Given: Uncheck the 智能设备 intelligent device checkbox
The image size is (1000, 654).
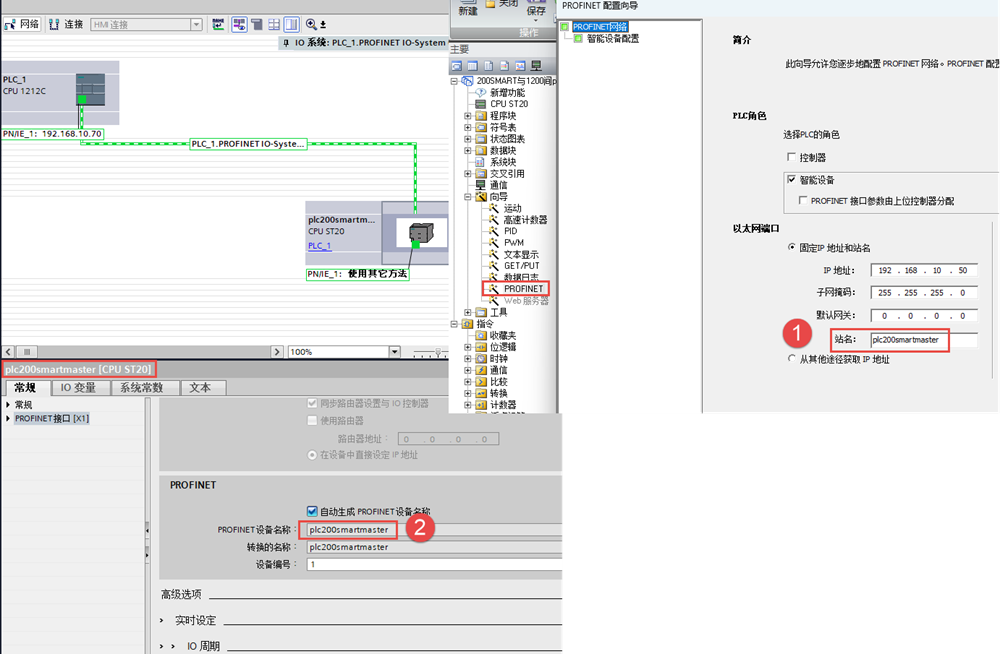Looking at the screenshot, I should pyautogui.click(x=791, y=180).
